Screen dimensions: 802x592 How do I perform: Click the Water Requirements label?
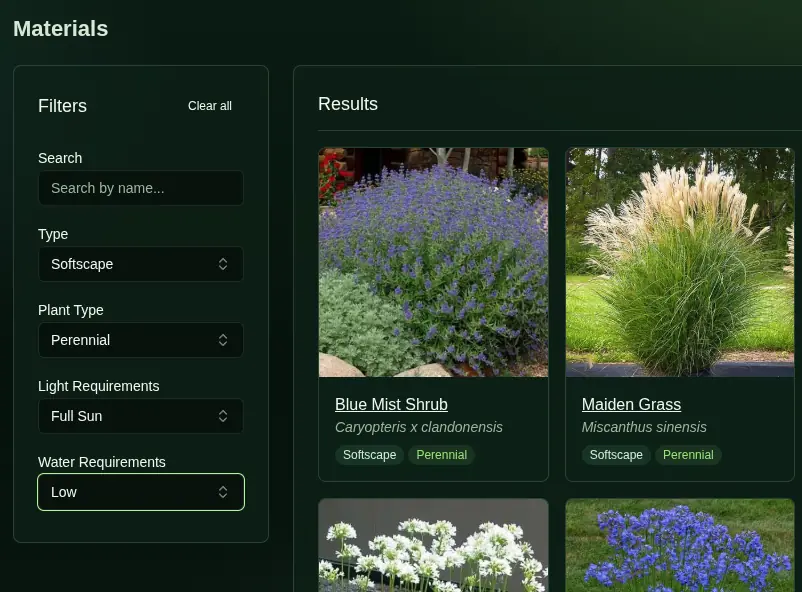[102, 462]
